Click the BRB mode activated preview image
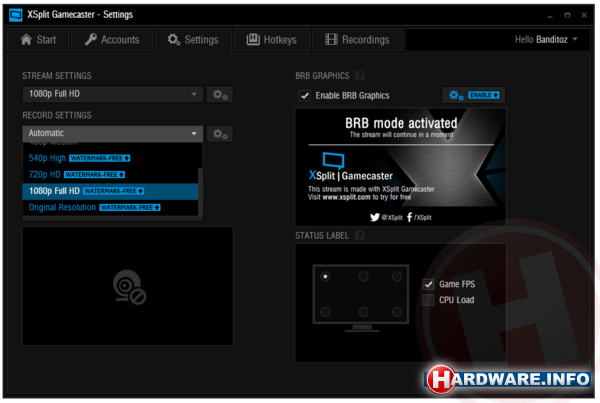 pyautogui.click(x=401, y=167)
